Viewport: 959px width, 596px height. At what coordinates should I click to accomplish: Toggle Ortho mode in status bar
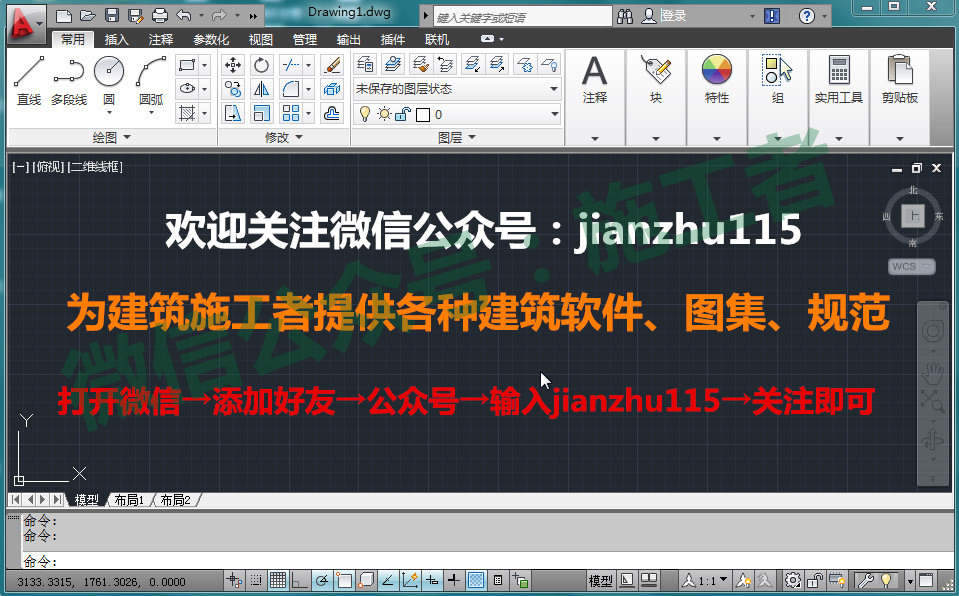(x=299, y=579)
